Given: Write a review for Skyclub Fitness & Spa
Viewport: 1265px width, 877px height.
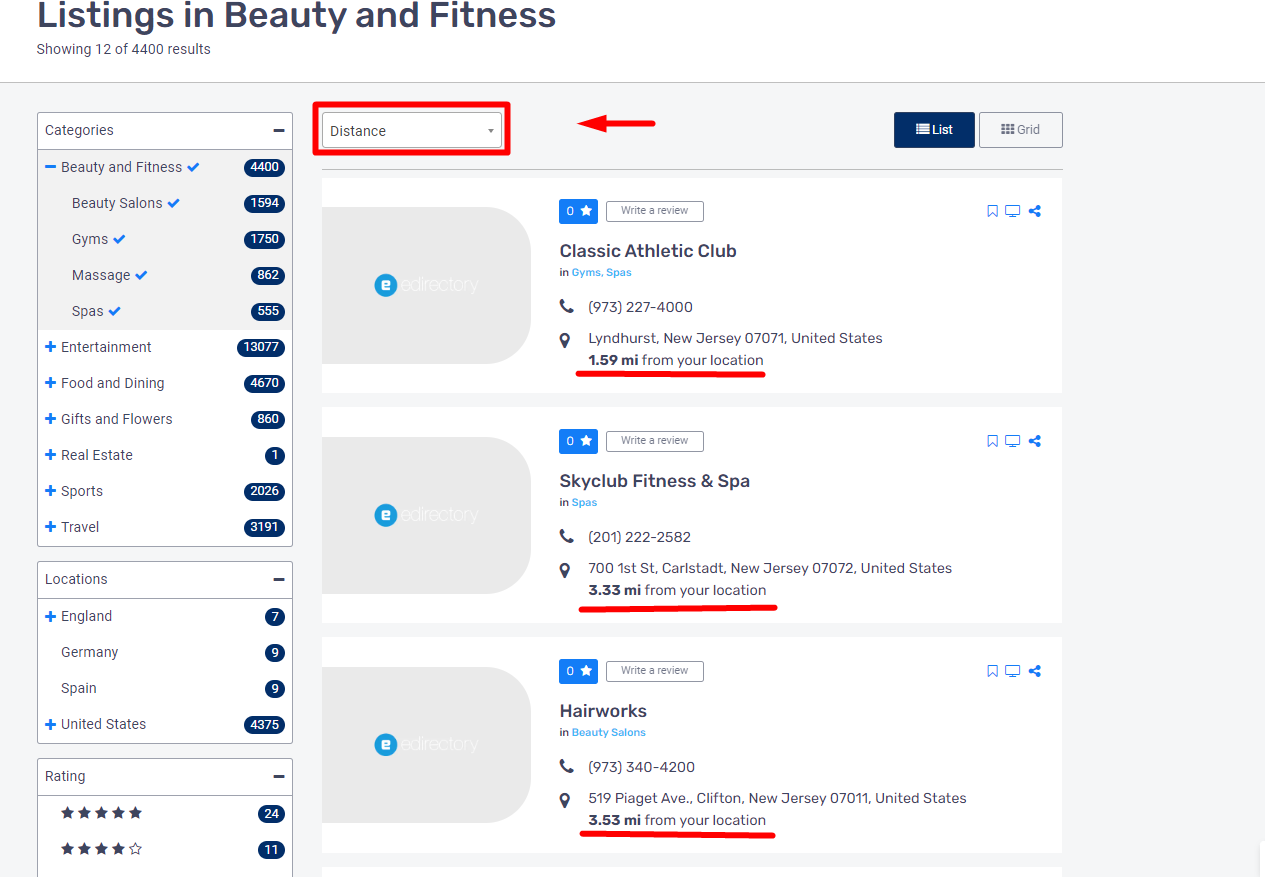Looking at the screenshot, I should [655, 441].
